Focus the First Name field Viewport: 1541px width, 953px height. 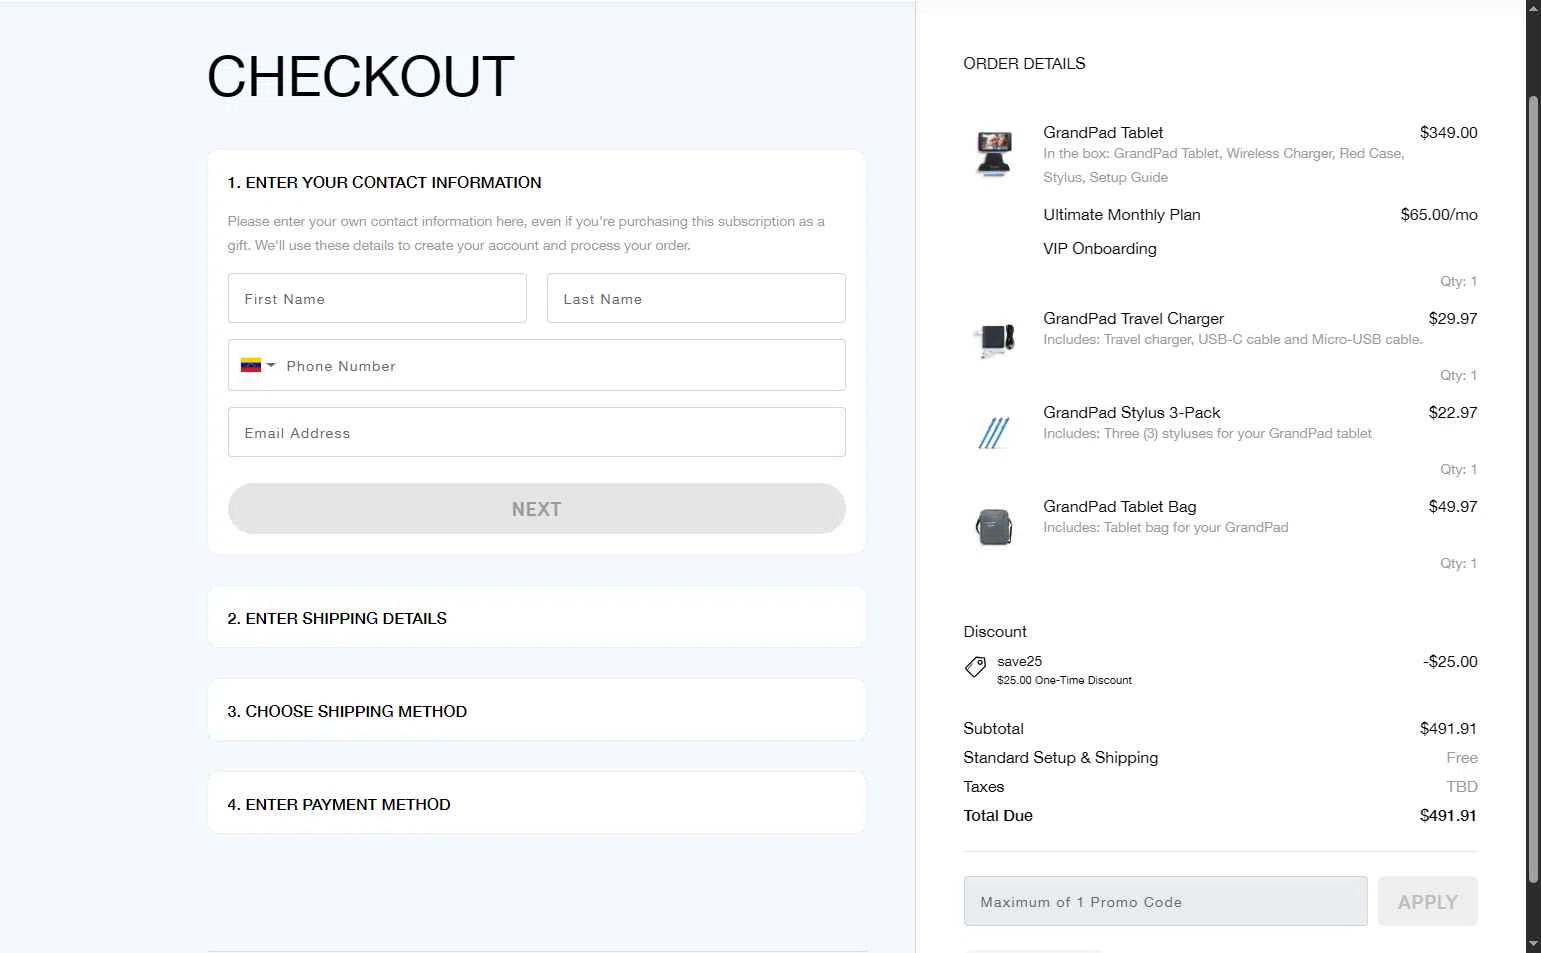coord(377,298)
